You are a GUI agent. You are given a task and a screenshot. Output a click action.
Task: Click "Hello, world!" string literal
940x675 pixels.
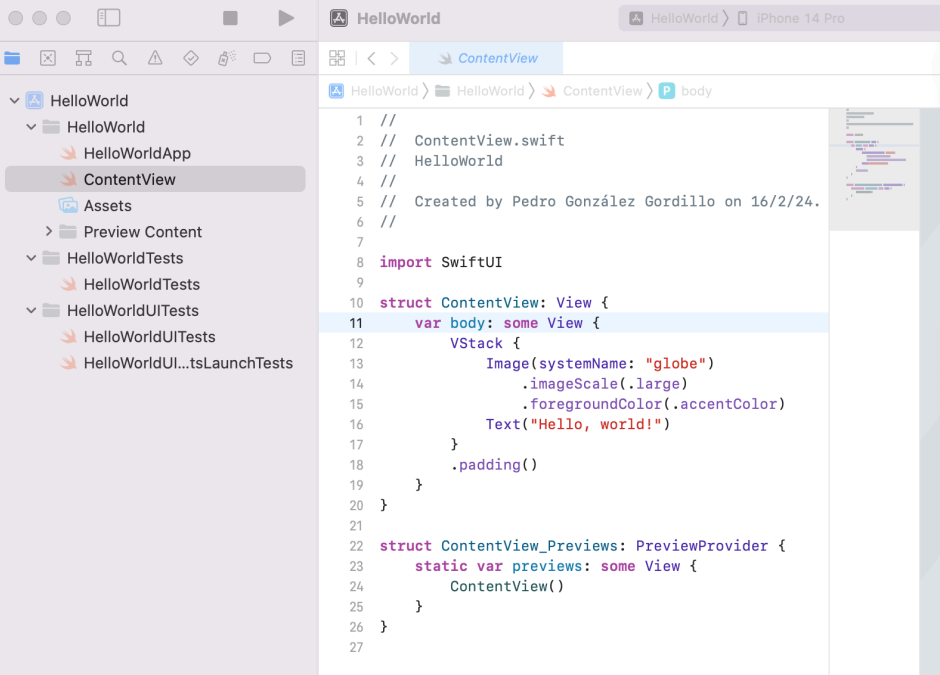click(596, 424)
